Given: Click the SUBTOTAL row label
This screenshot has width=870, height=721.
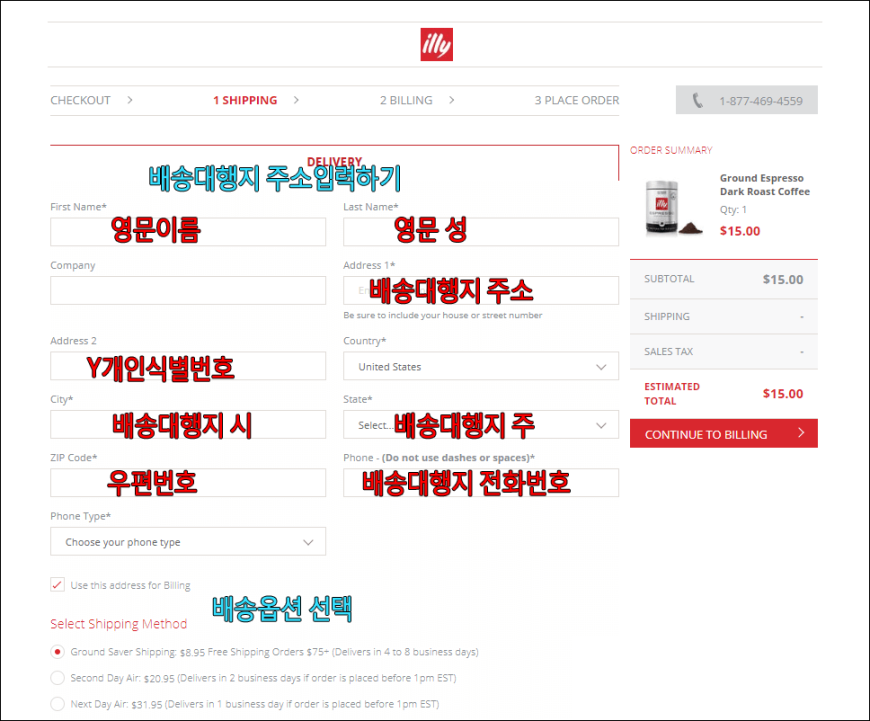Looking at the screenshot, I should (669, 279).
